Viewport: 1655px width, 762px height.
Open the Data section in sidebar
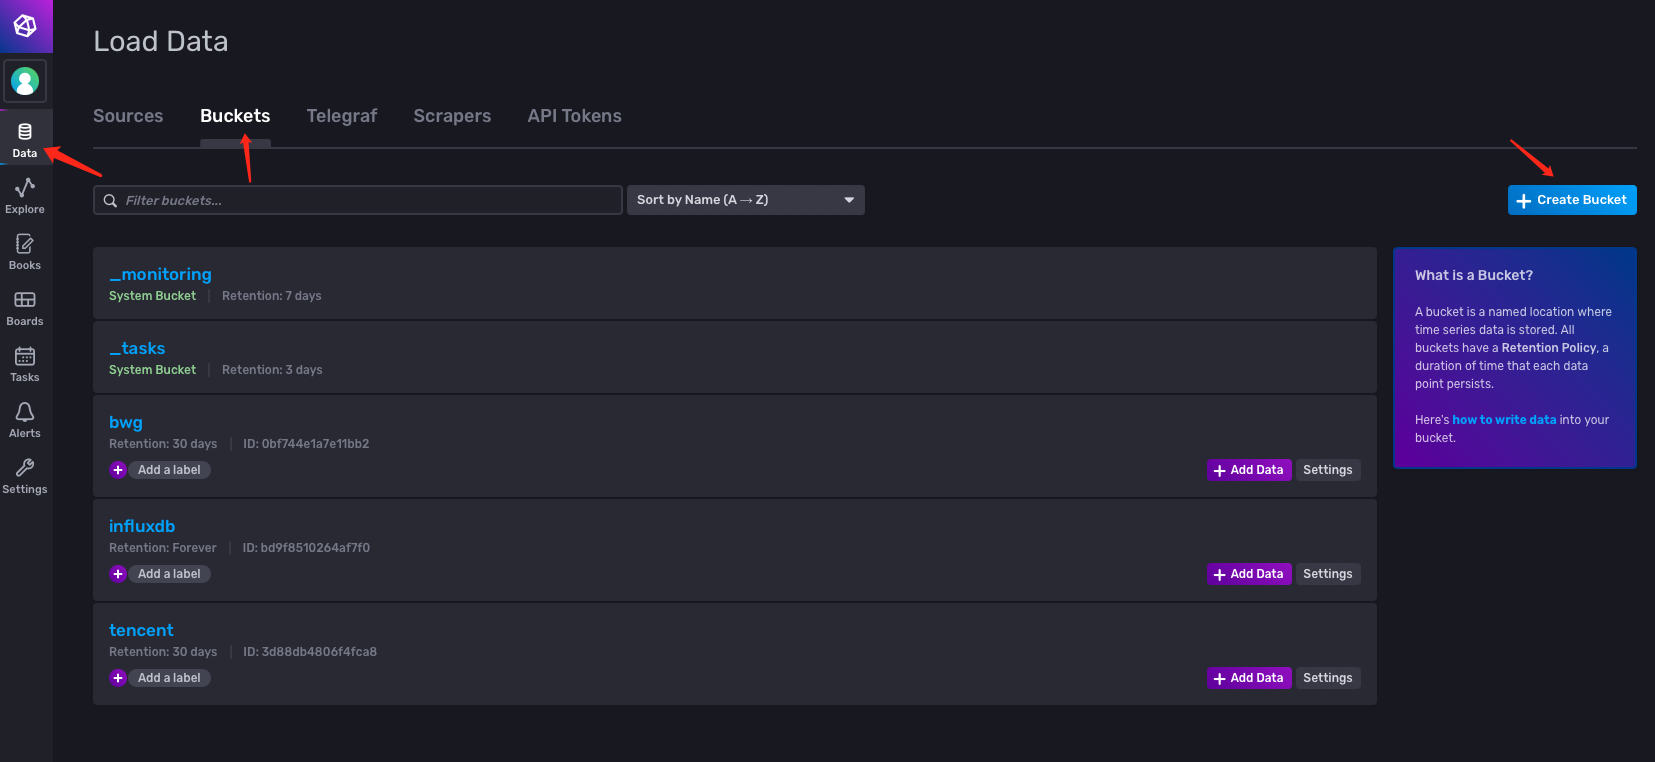pyautogui.click(x=25, y=139)
